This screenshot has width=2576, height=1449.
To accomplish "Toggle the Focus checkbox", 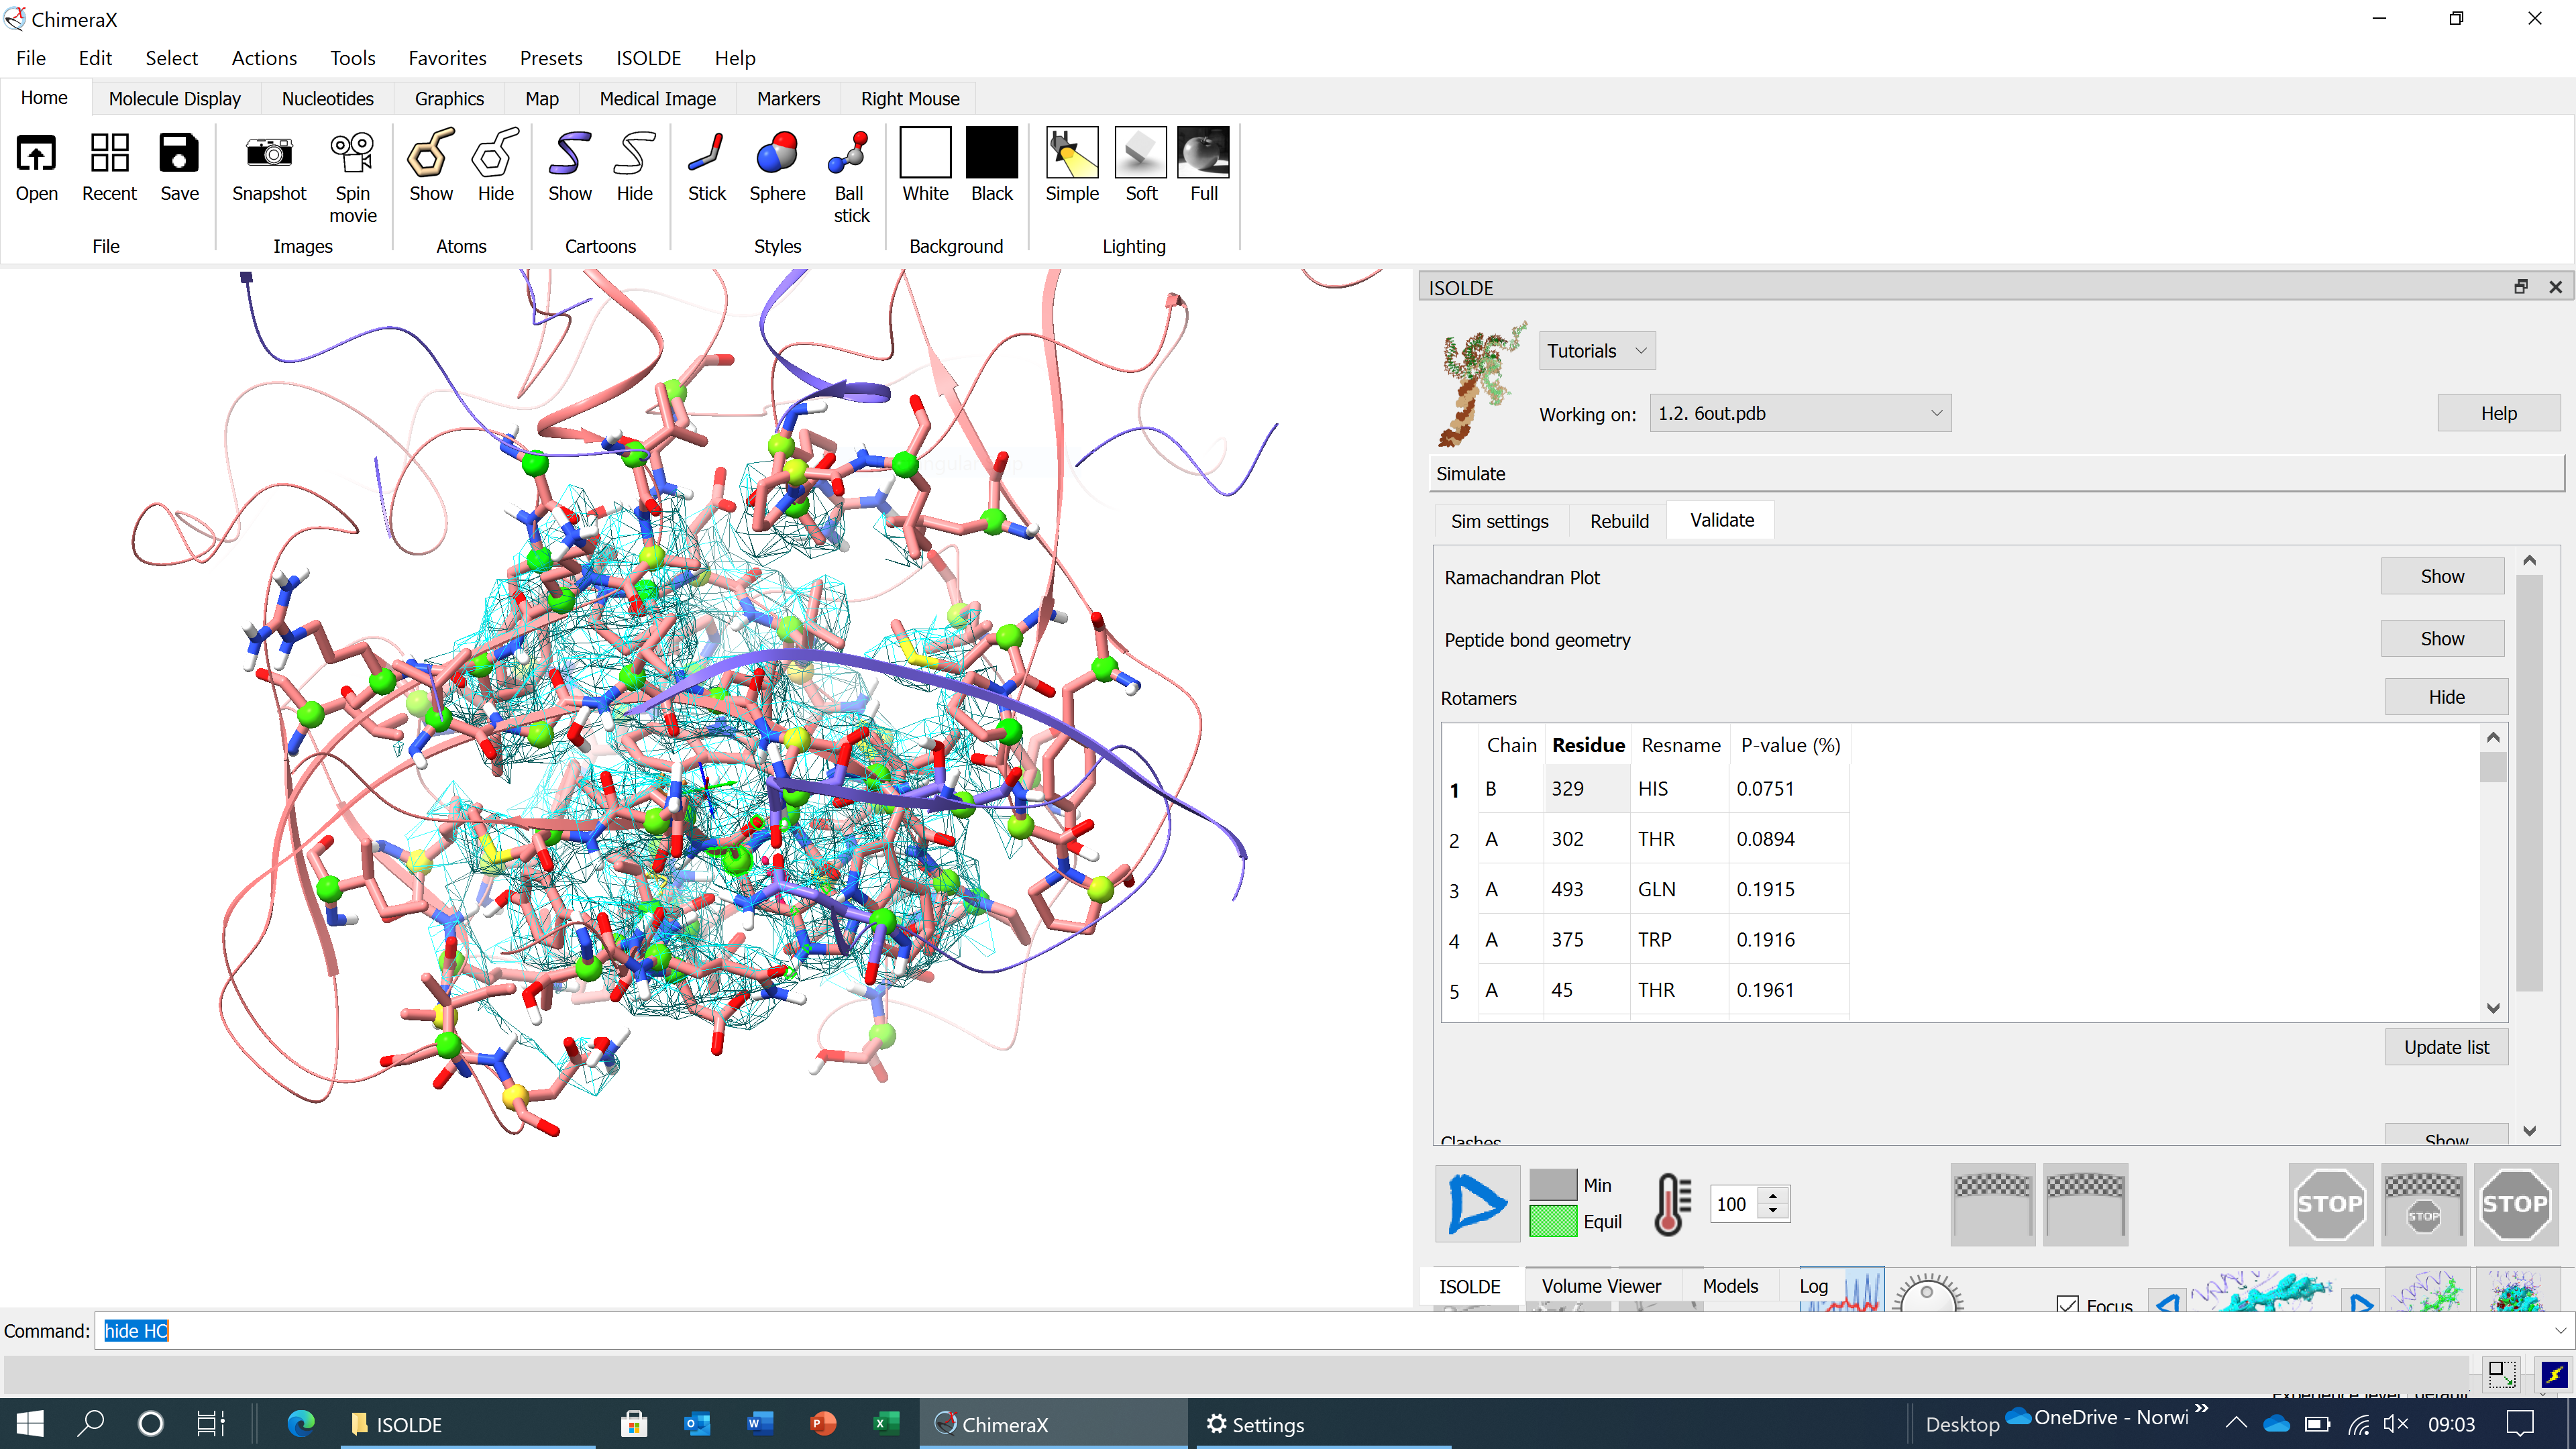I will click(x=2068, y=1304).
